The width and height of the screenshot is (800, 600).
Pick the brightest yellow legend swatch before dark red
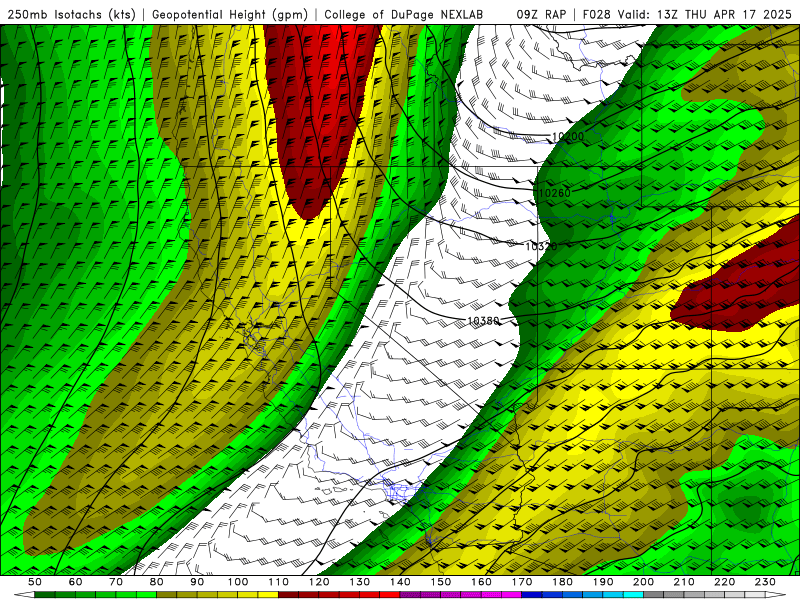coord(268,595)
